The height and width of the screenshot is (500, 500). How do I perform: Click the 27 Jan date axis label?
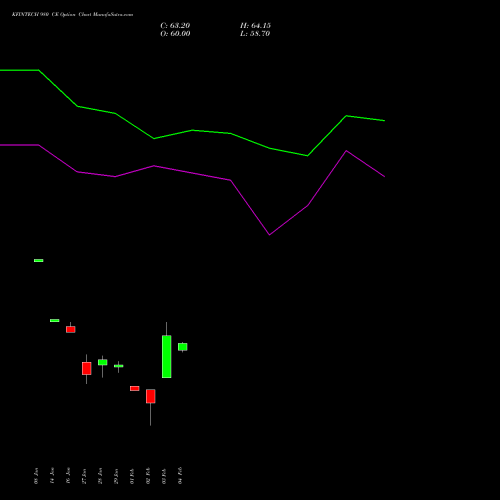pyautogui.click(x=84, y=476)
